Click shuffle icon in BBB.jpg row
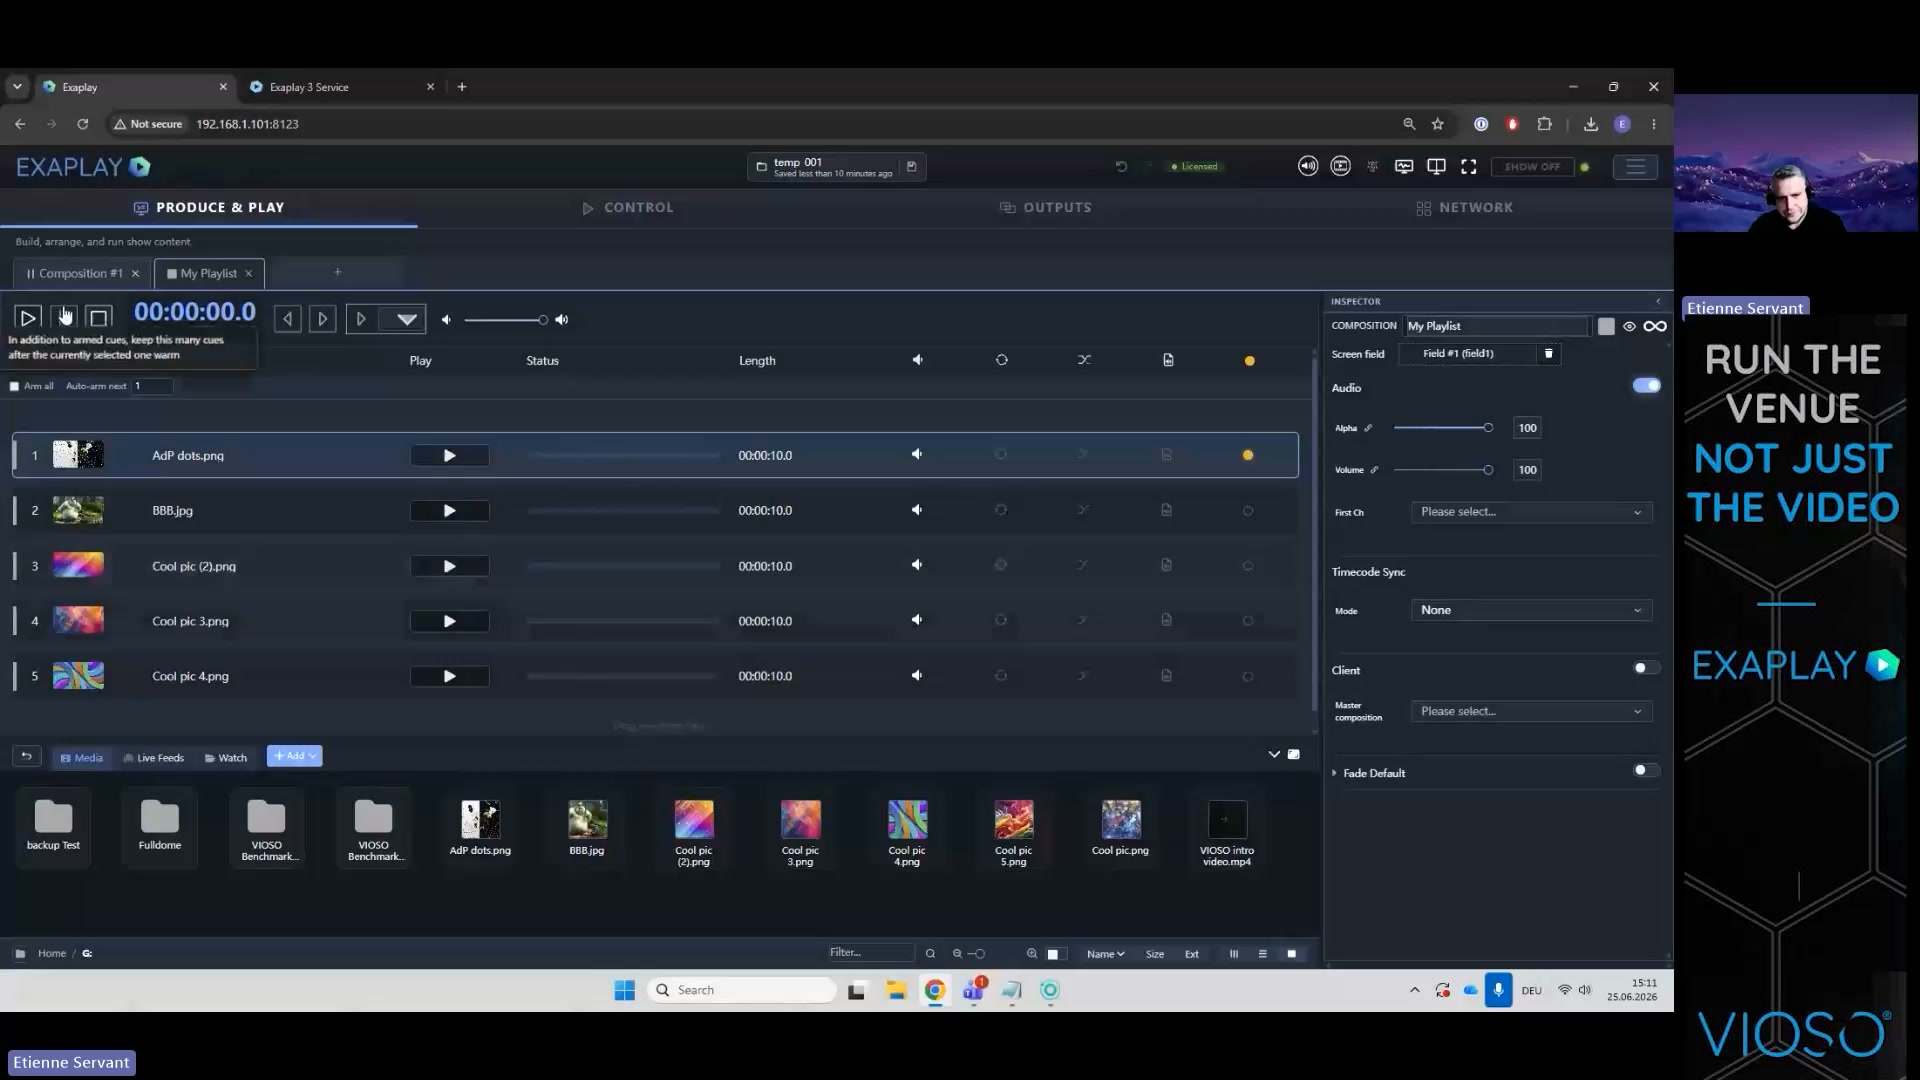Viewport: 1920px width, 1080px height. 1083,510
